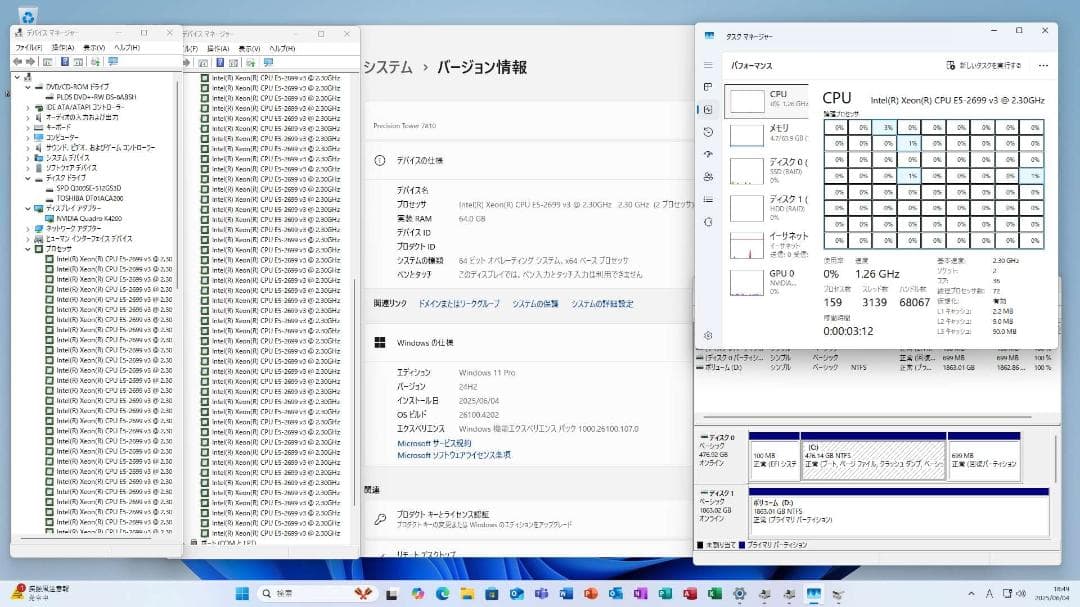
Task: Launch Microsoft Edge from the taskbar
Action: click(x=442, y=592)
